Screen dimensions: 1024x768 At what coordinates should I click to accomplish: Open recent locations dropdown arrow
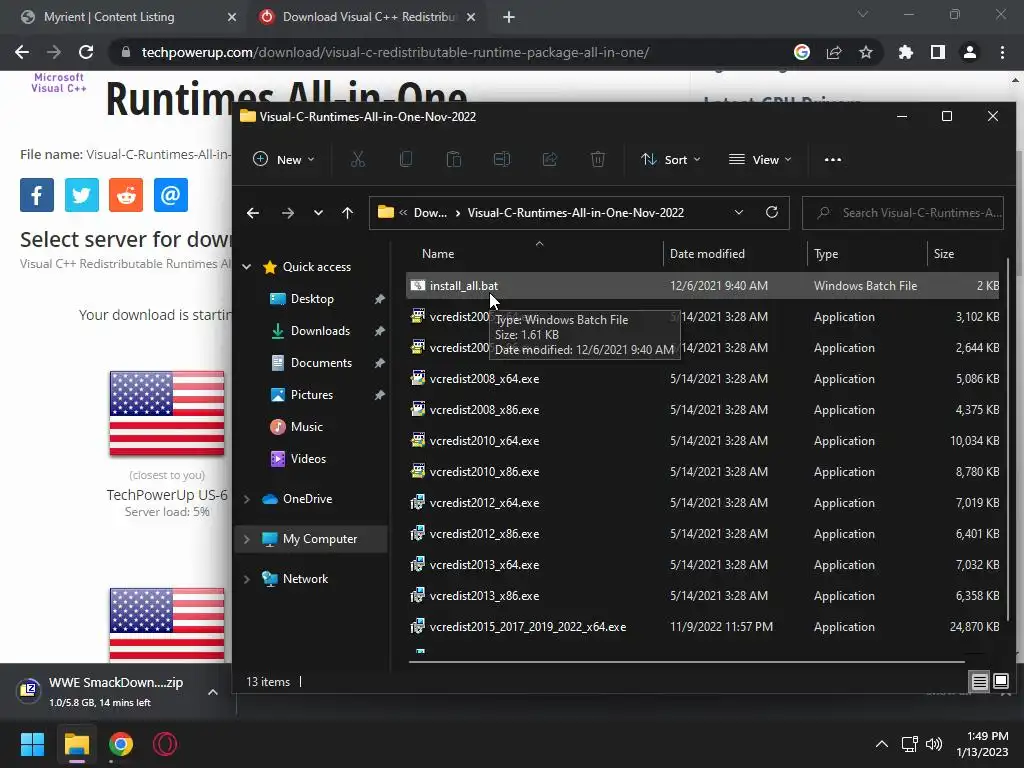(318, 213)
